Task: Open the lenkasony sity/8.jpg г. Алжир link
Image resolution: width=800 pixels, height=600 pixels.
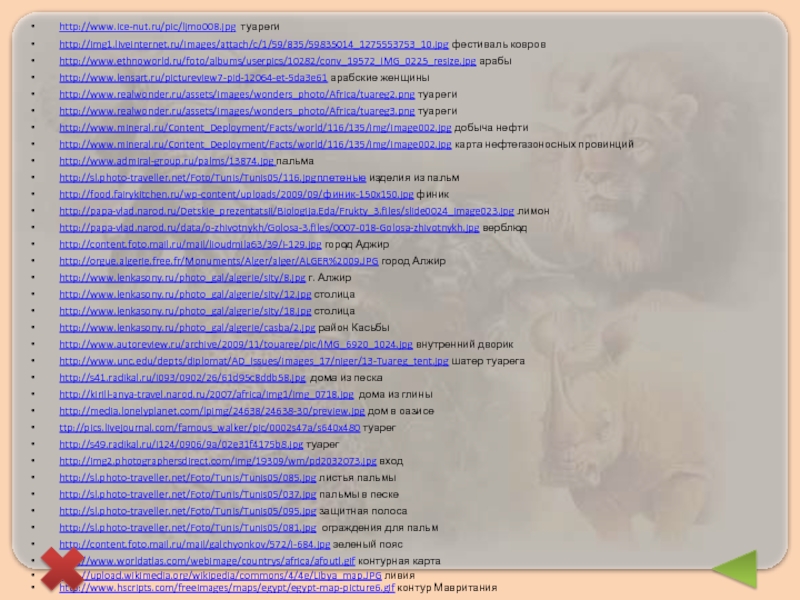Action: (x=182, y=278)
